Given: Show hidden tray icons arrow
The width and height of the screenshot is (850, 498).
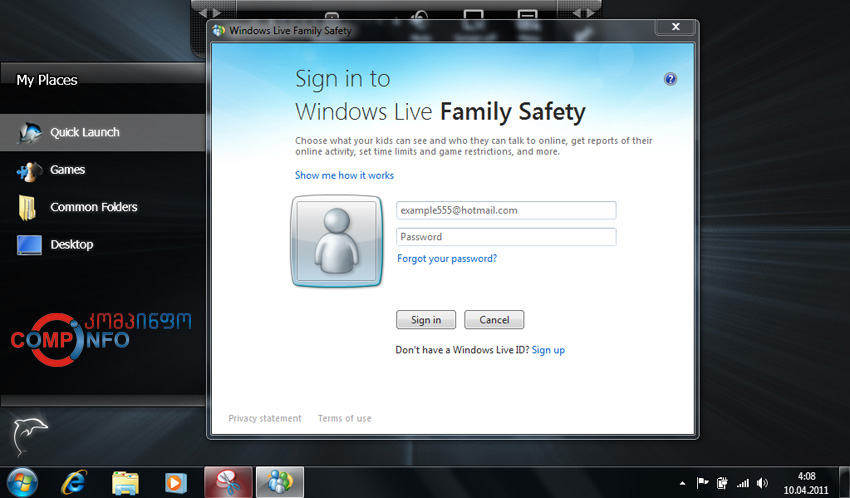Looking at the screenshot, I should pyautogui.click(x=682, y=483).
